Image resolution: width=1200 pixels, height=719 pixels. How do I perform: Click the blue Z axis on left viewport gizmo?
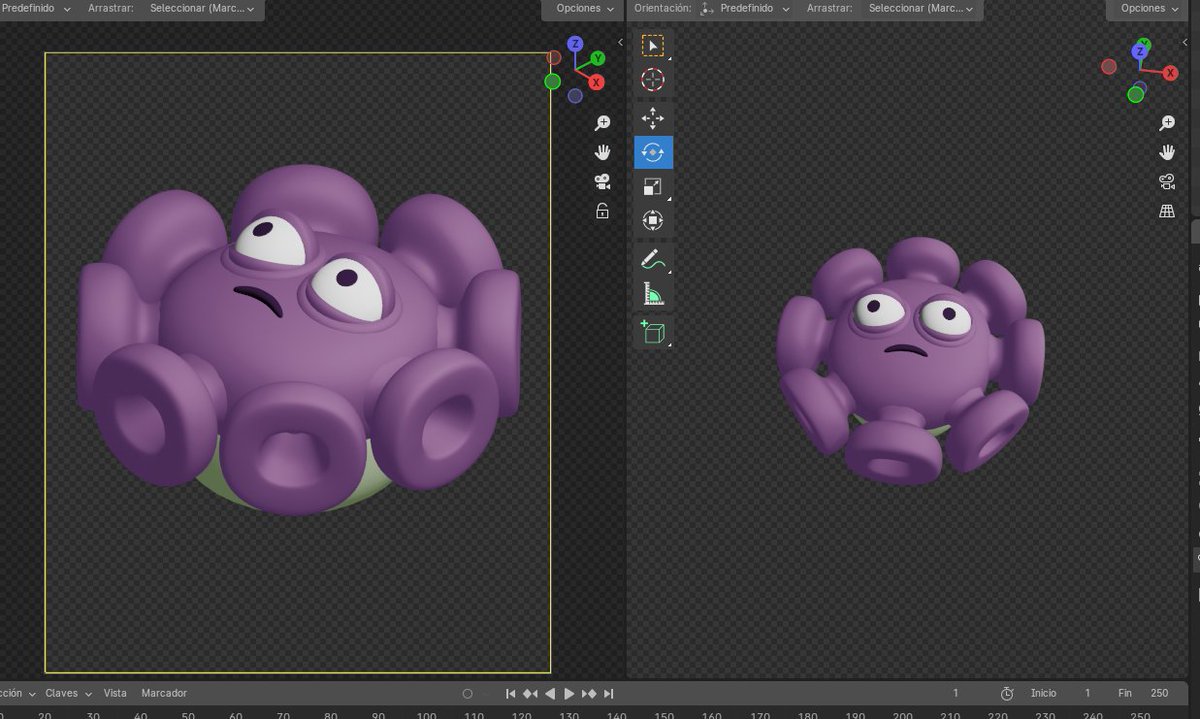click(575, 44)
